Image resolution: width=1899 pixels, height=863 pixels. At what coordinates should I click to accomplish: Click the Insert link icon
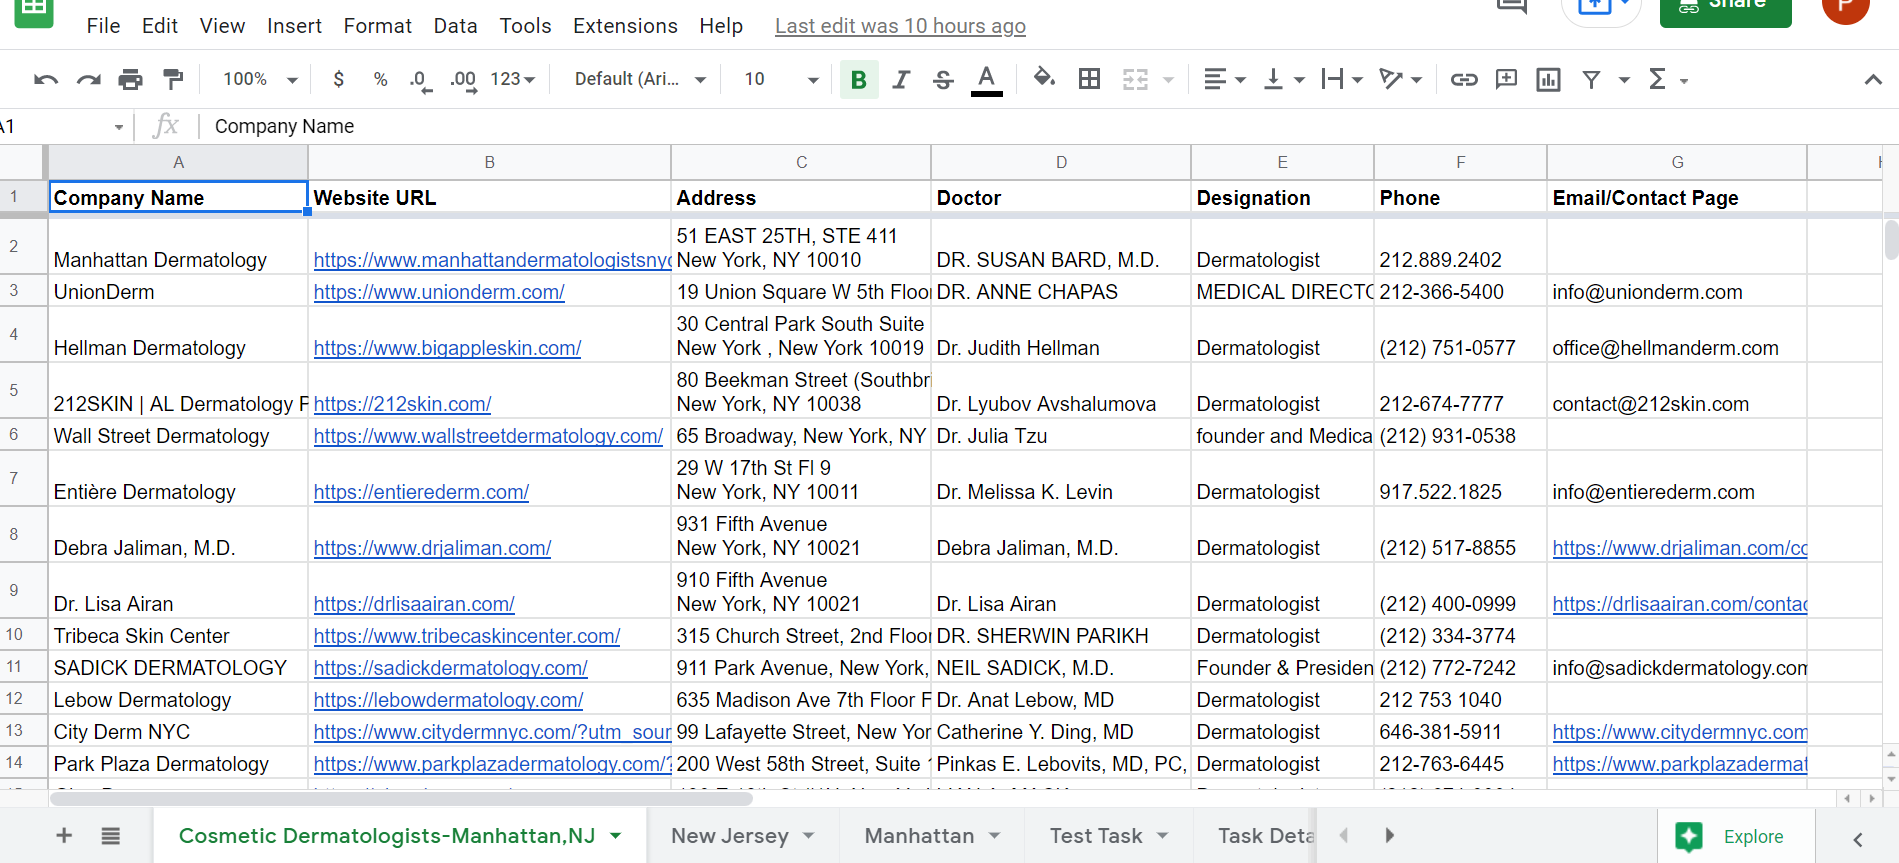point(1464,79)
